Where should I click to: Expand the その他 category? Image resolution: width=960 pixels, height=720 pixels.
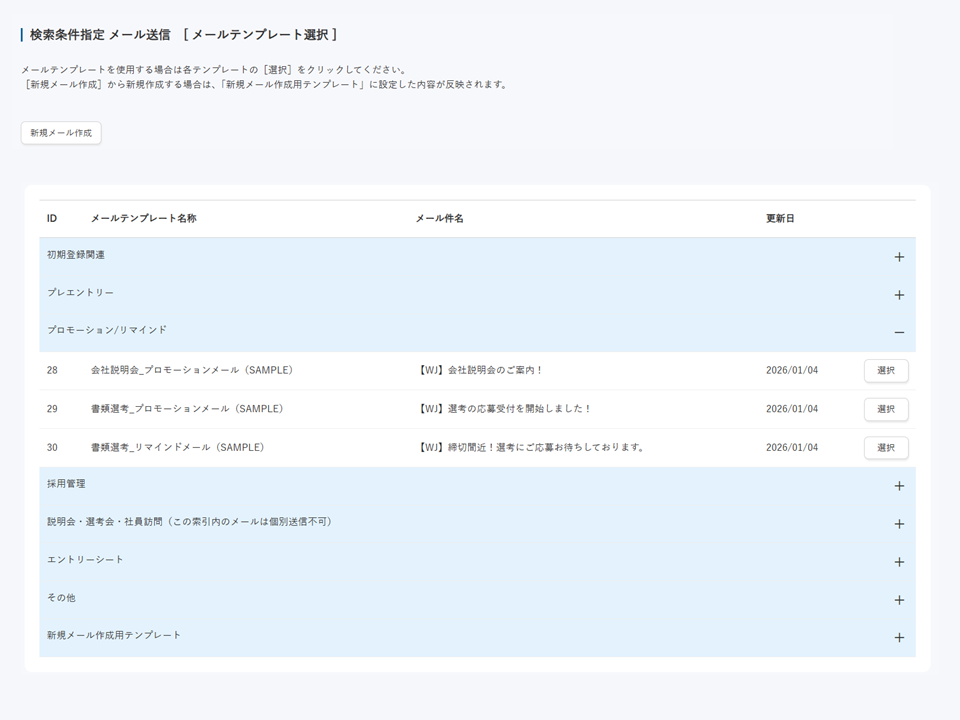pyautogui.click(x=899, y=598)
